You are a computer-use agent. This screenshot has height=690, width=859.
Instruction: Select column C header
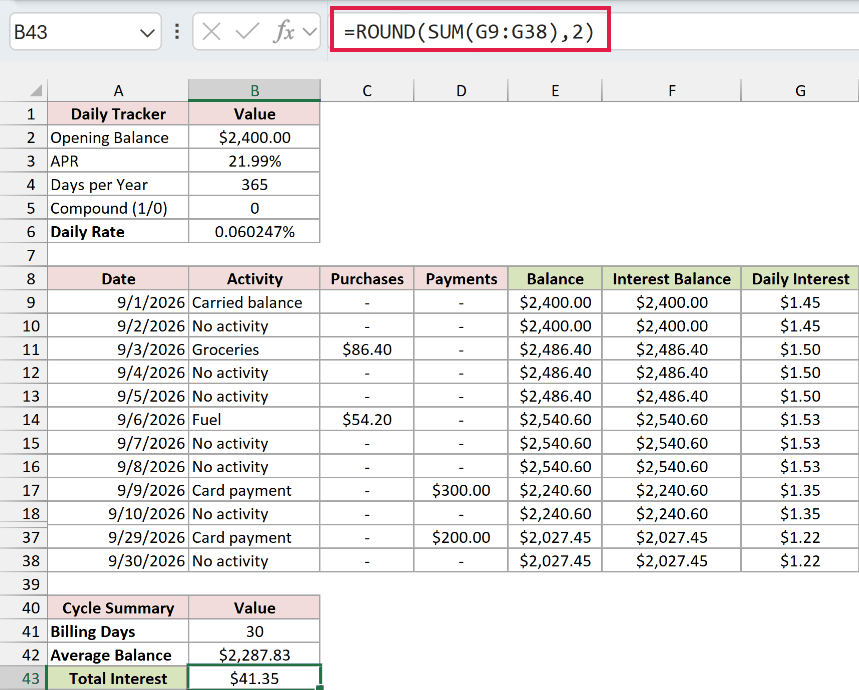pyautogui.click(x=367, y=91)
